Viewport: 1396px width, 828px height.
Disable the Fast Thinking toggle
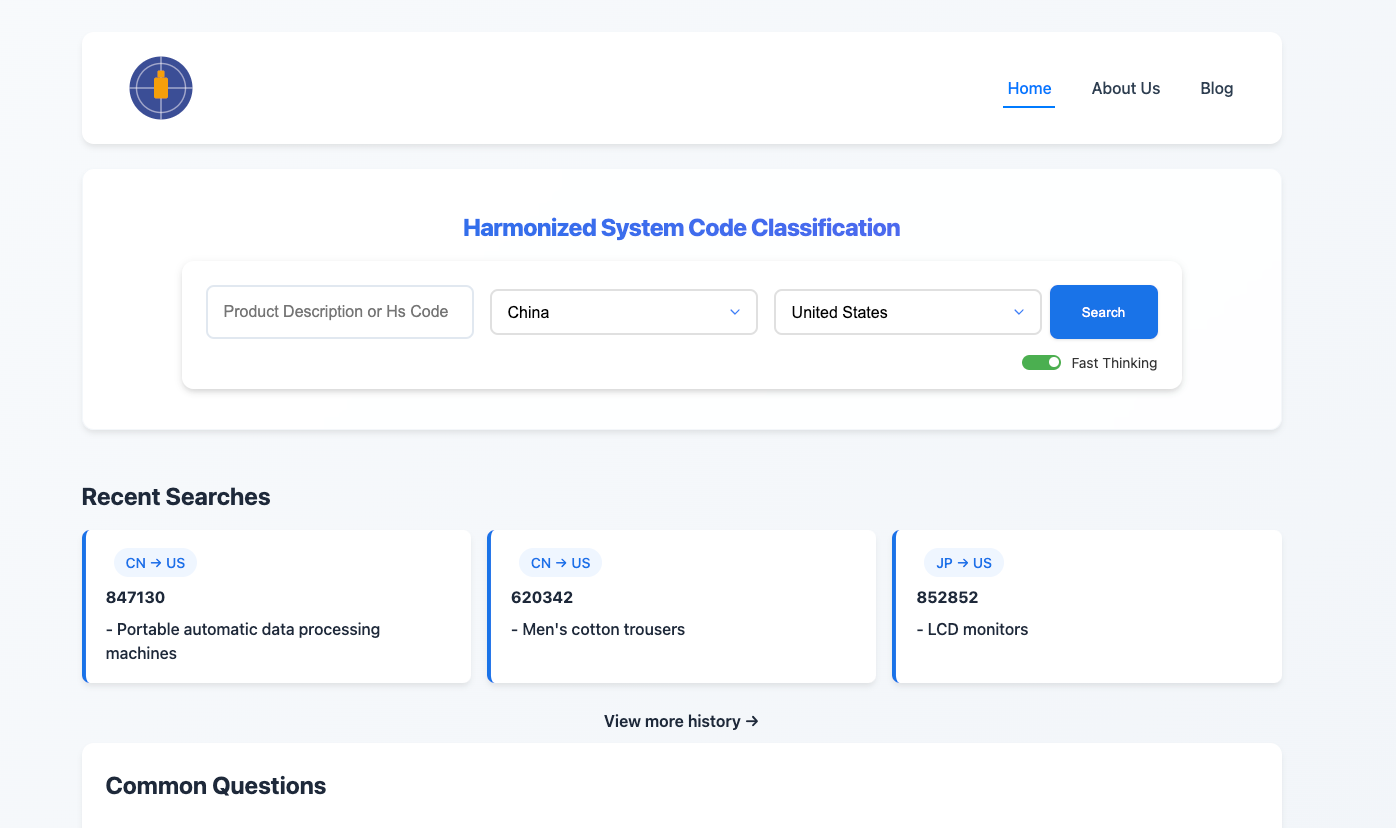click(1041, 362)
